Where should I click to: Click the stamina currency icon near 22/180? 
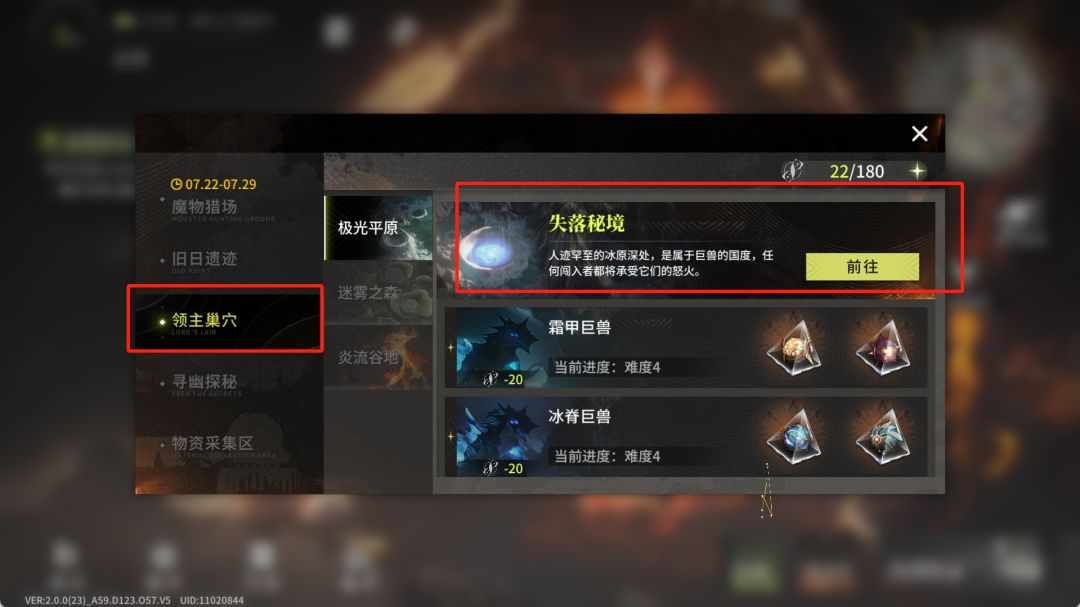tap(792, 170)
